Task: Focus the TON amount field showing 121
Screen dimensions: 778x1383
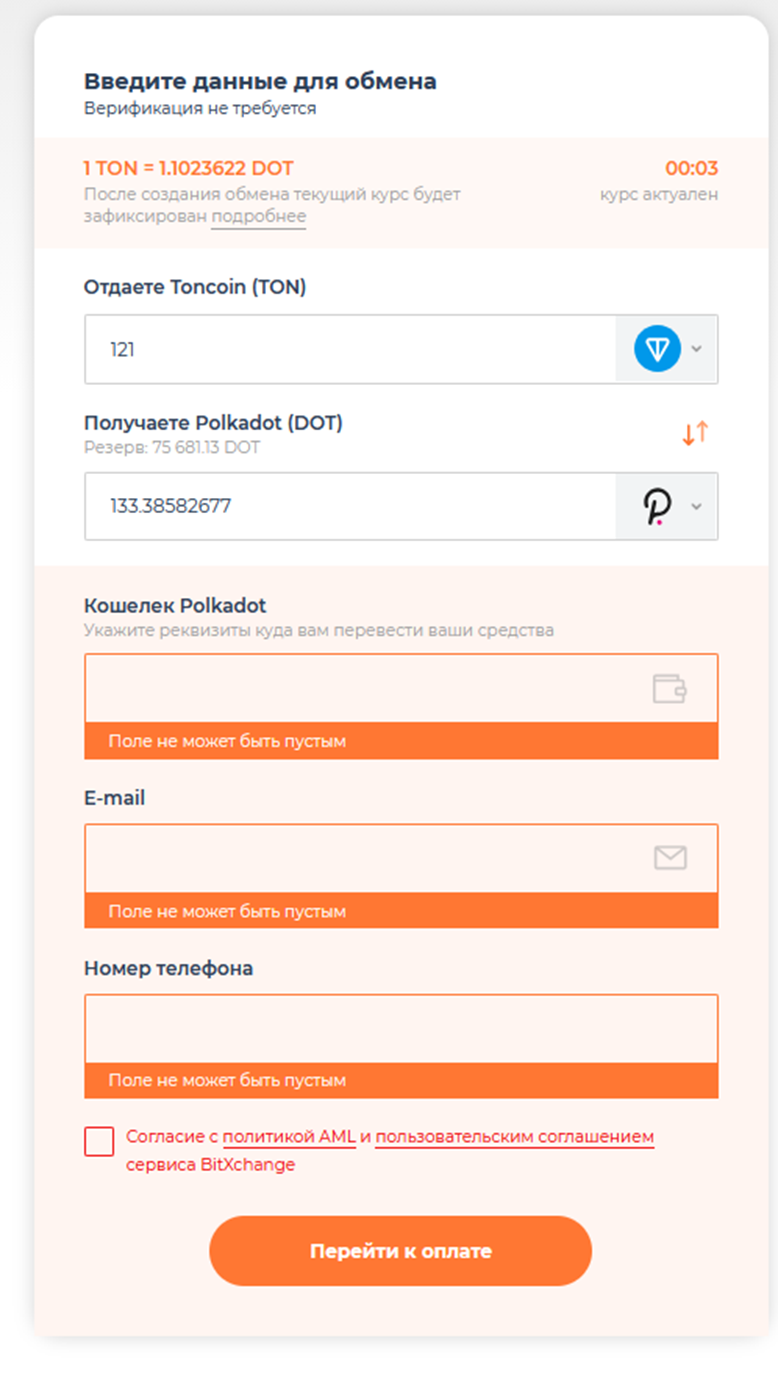Action: [x=350, y=350]
